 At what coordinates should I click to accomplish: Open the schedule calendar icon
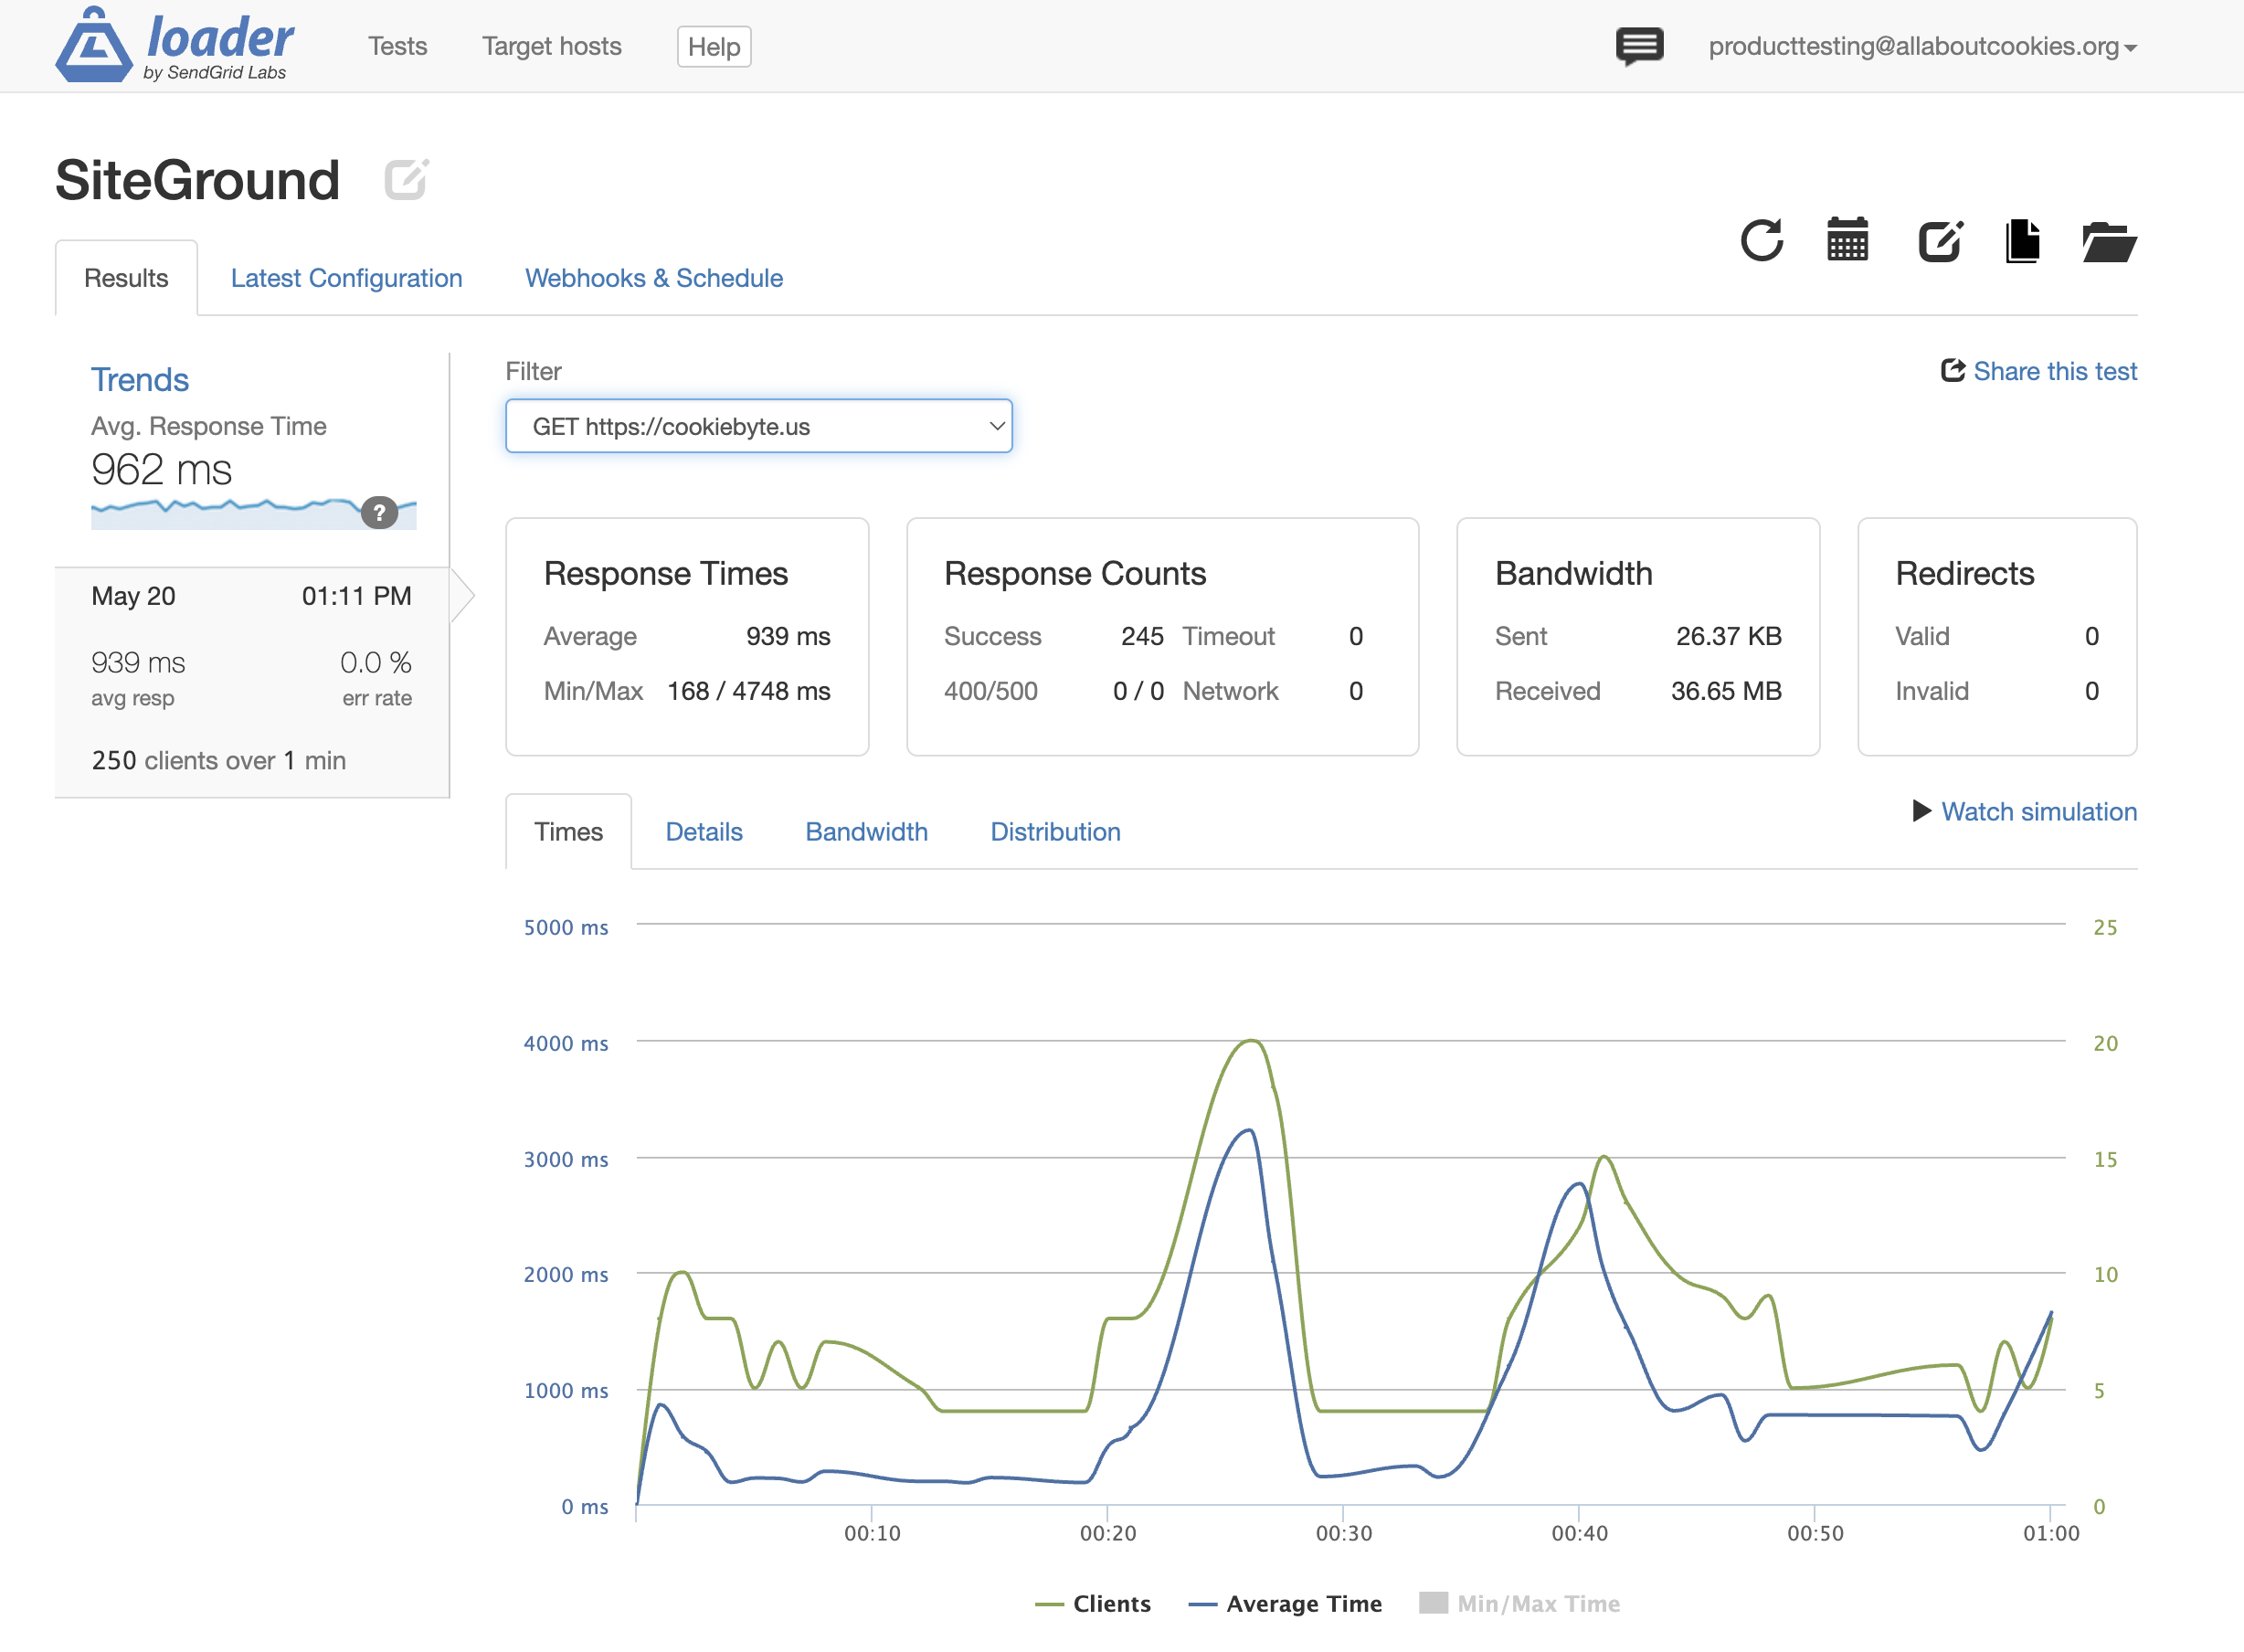pos(1847,240)
